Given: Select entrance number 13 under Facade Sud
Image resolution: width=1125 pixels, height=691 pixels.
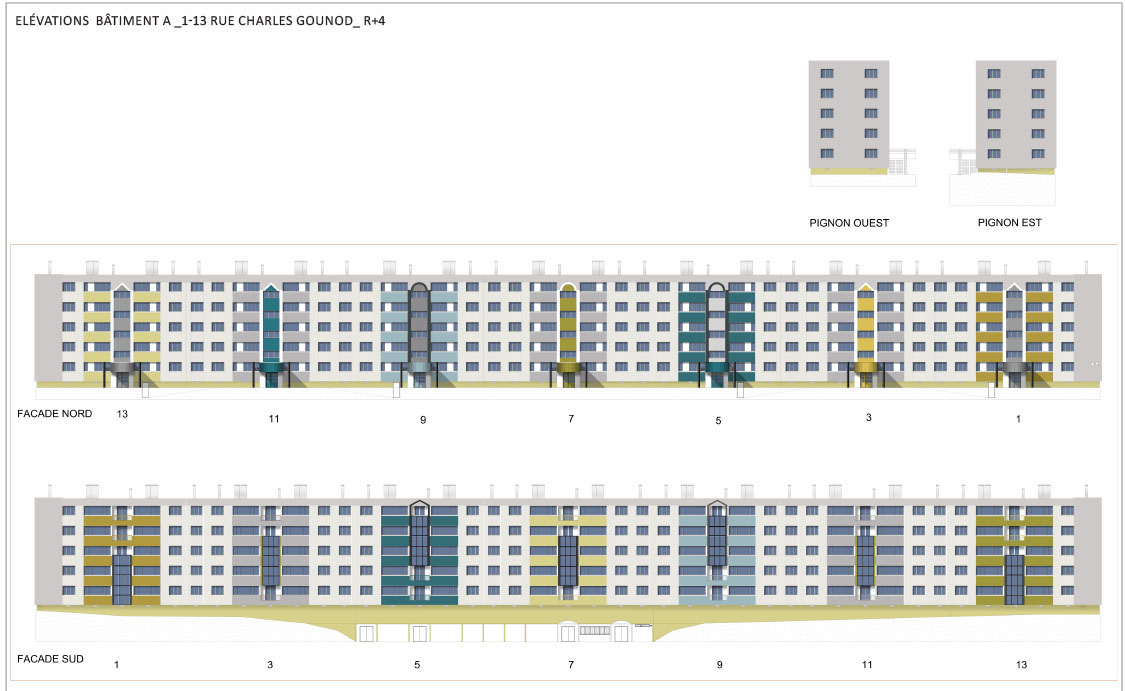Looking at the screenshot, I should (1022, 664).
